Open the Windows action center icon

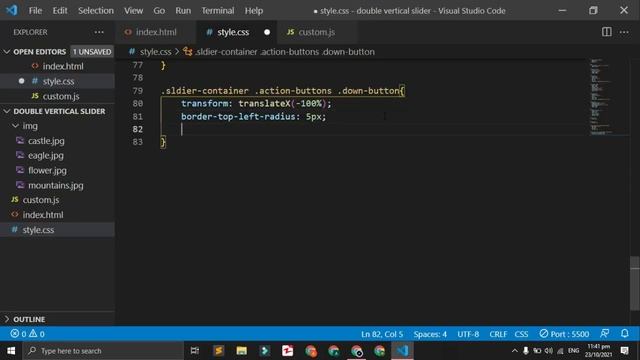click(624, 351)
